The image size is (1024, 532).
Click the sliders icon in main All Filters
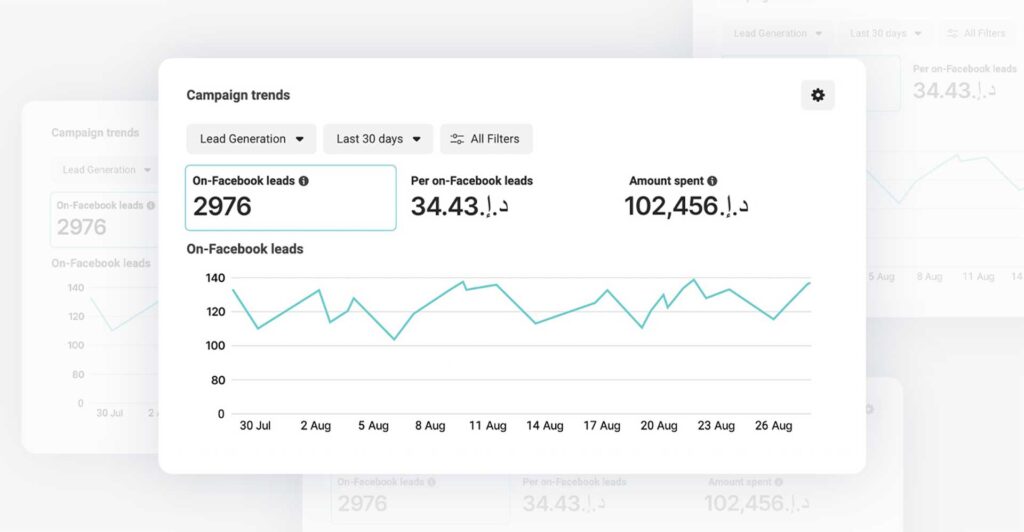click(457, 139)
